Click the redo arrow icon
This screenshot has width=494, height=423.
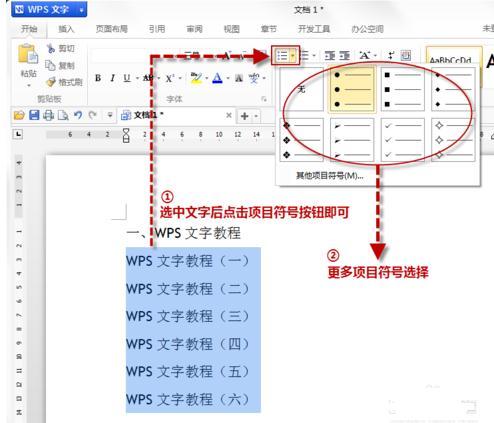[x=92, y=115]
